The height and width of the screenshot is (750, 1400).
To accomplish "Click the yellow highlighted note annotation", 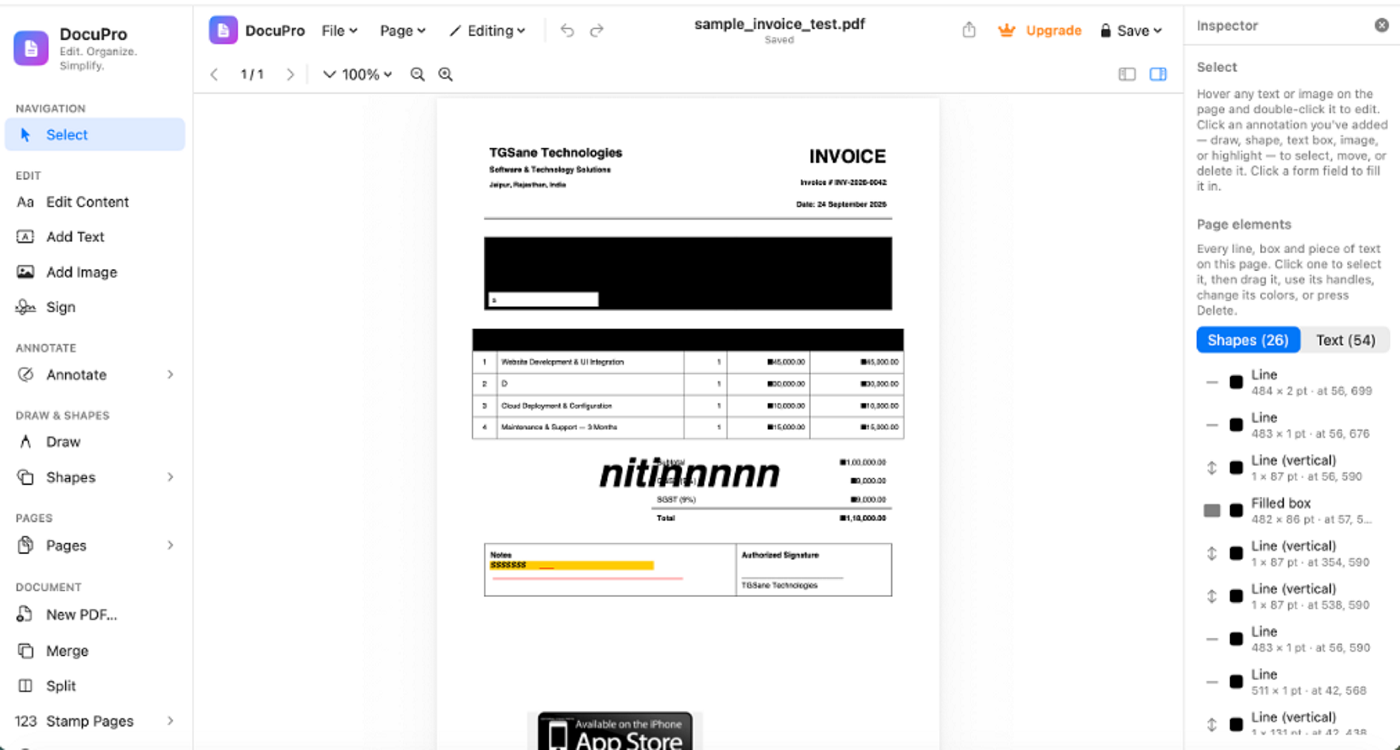I will [571, 566].
